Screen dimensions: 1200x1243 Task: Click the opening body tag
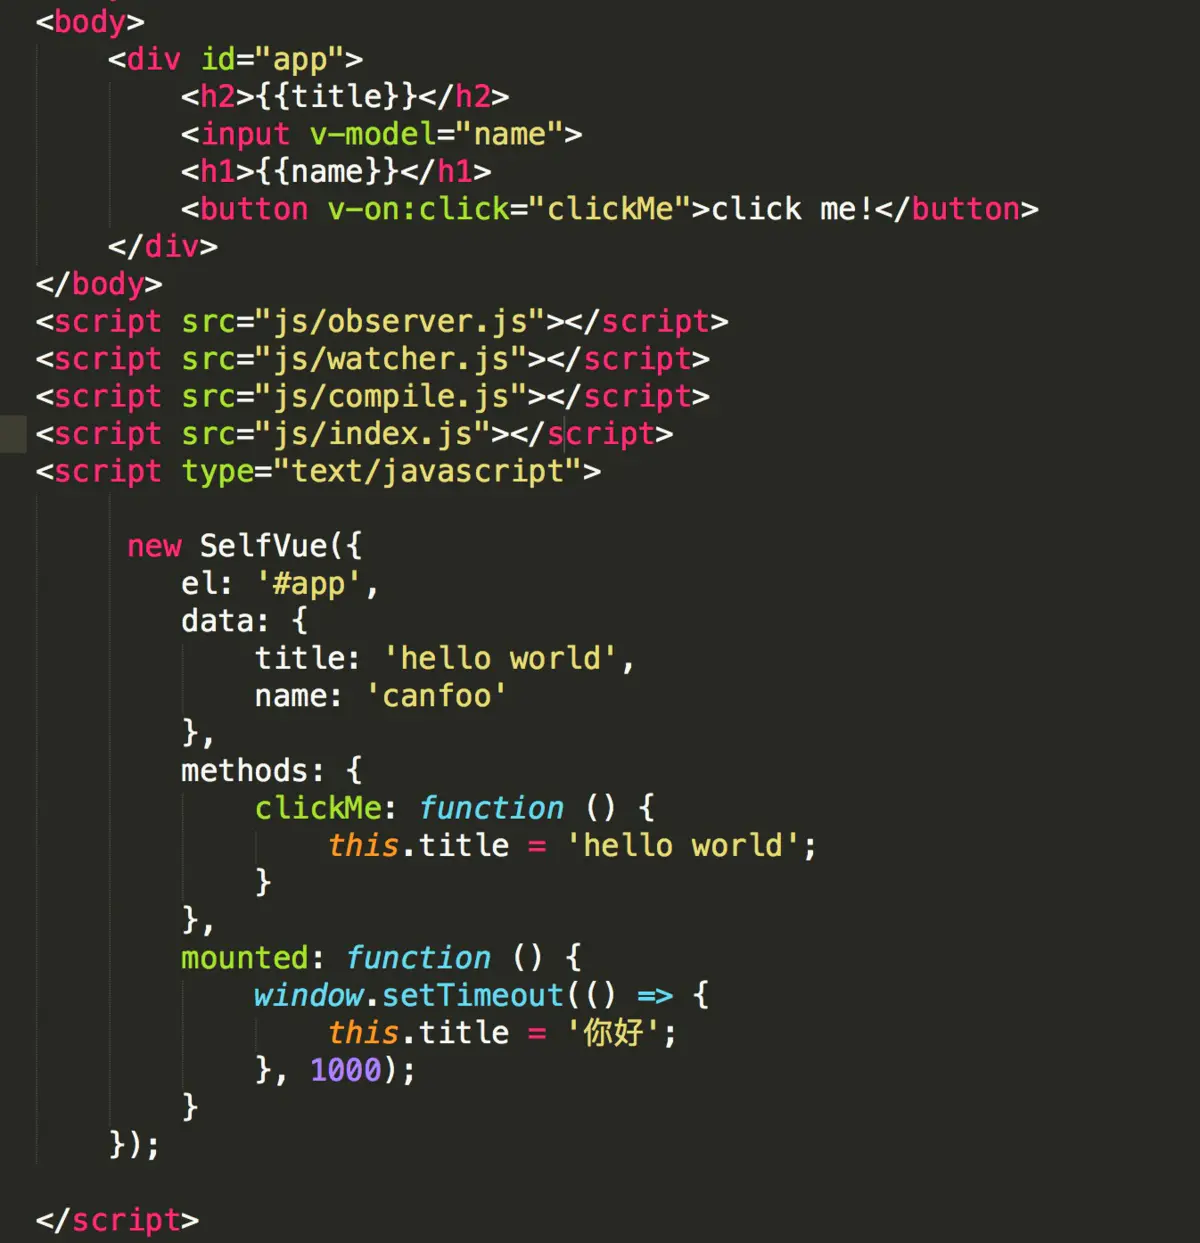pos(90,21)
